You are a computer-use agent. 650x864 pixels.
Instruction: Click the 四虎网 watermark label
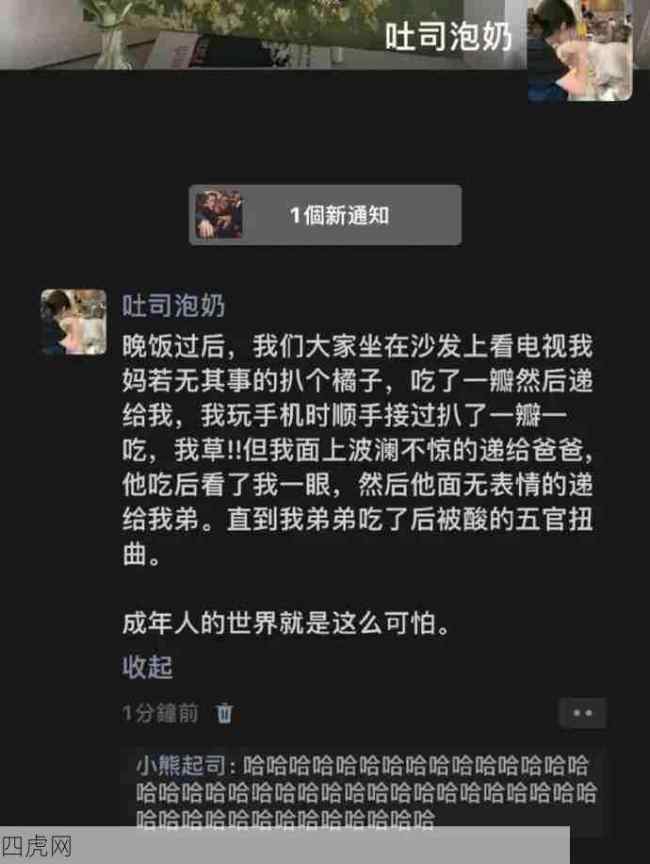(36, 846)
